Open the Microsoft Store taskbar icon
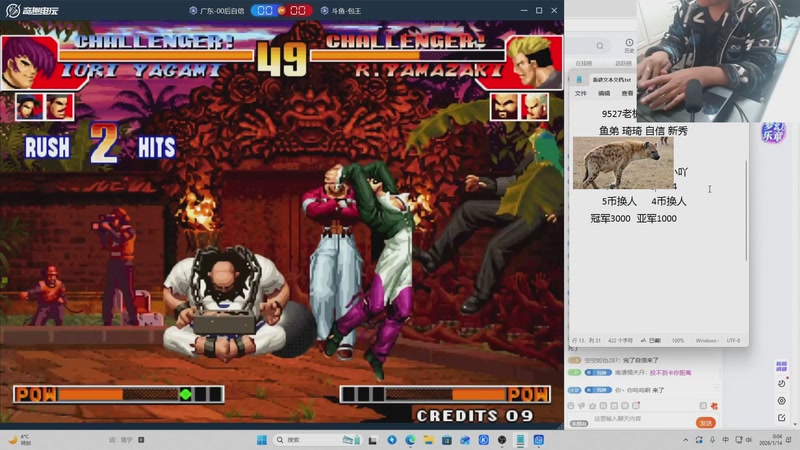This screenshot has width=800, height=450. (447, 440)
